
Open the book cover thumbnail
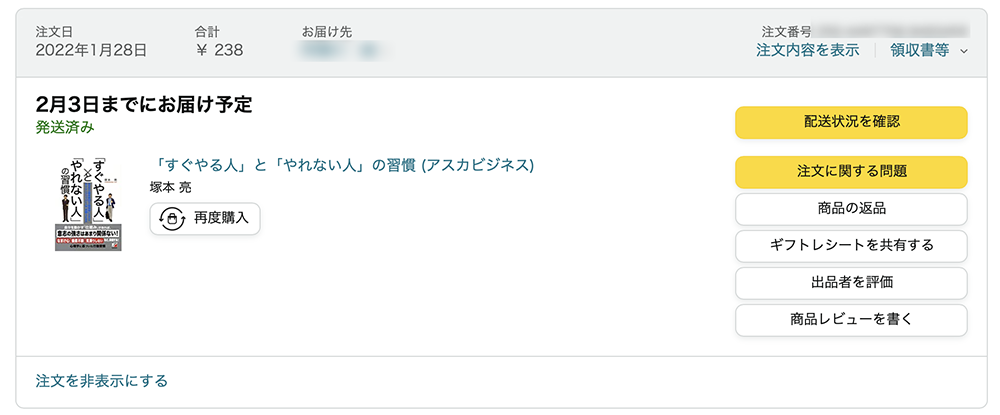point(88,203)
